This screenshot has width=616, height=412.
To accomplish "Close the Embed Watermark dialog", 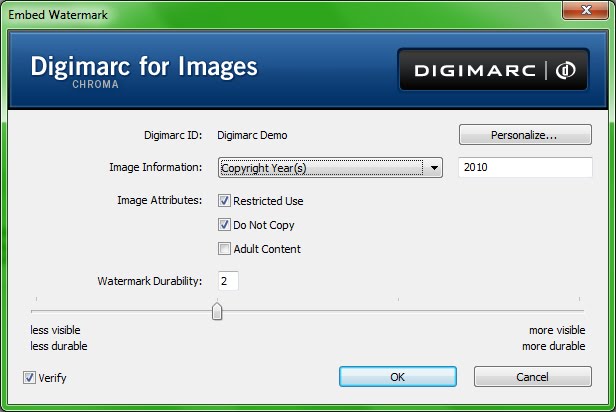I will click(x=585, y=10).
